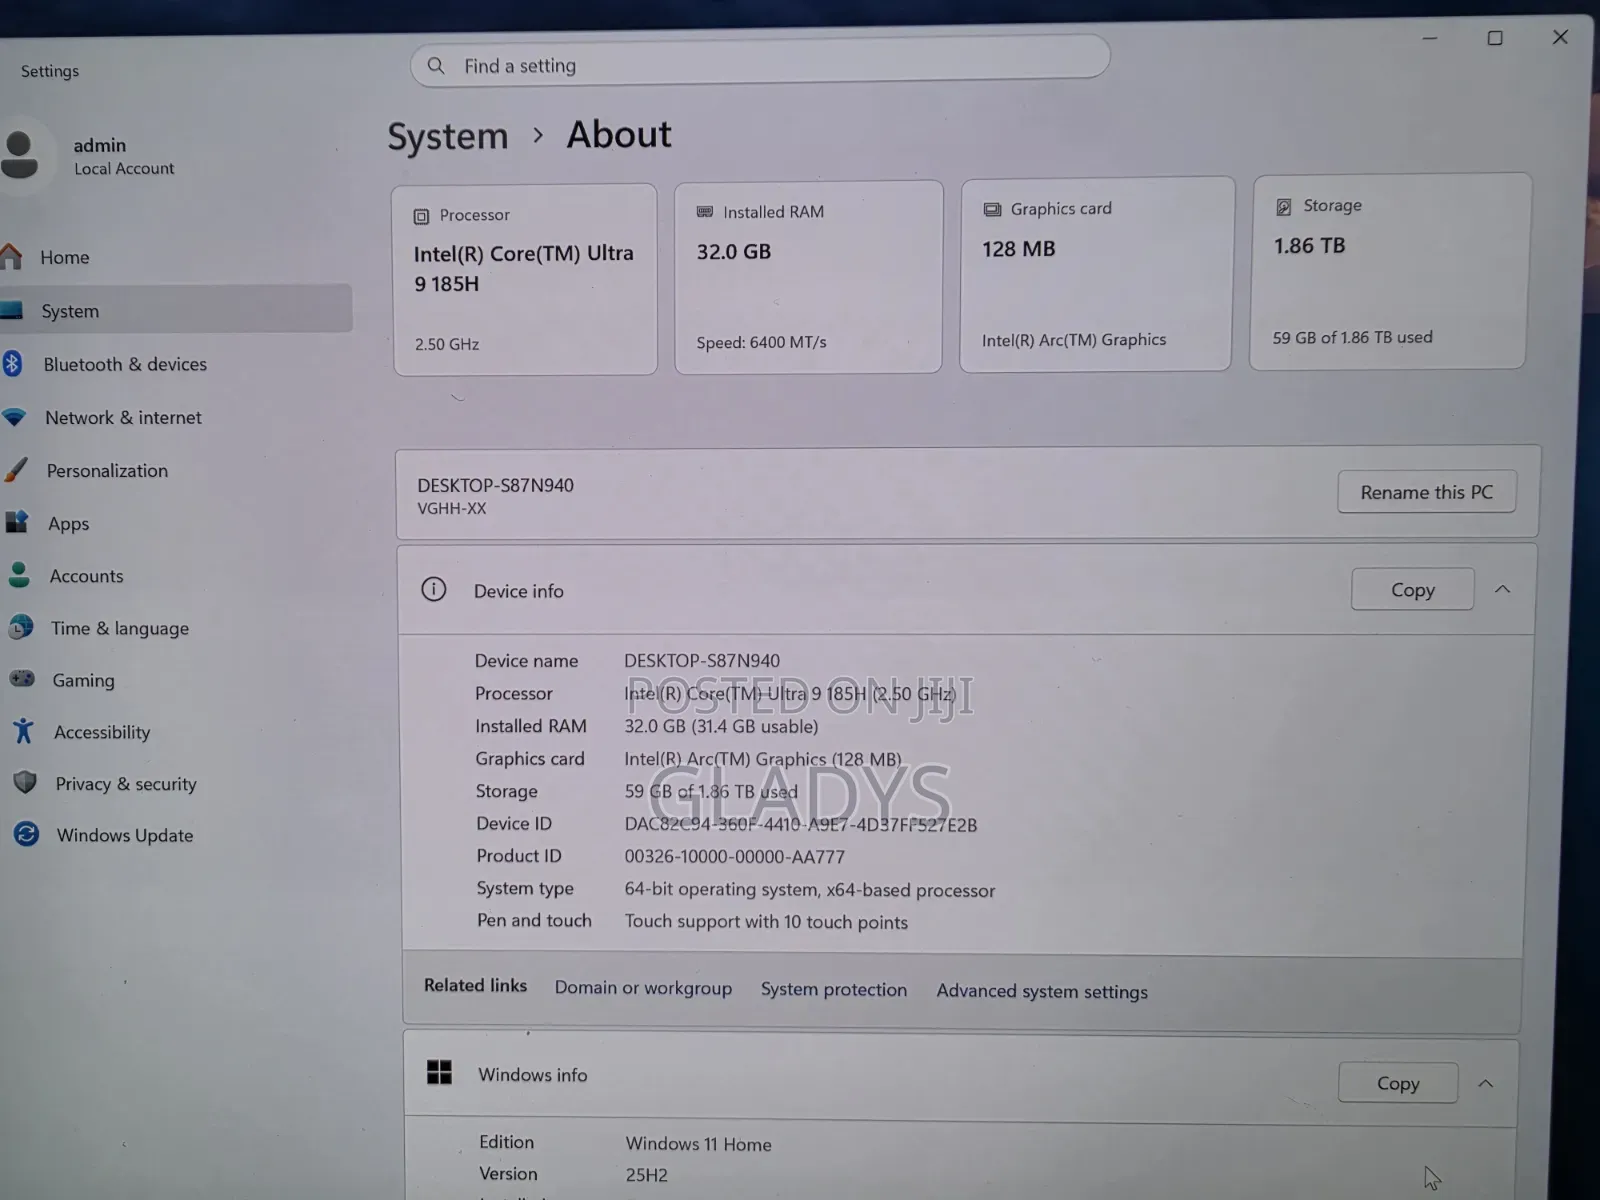The height and width of the screenshot is (1200, 1600).
Task: Click the Processor chip icon
Action: (x=421, y=216)
